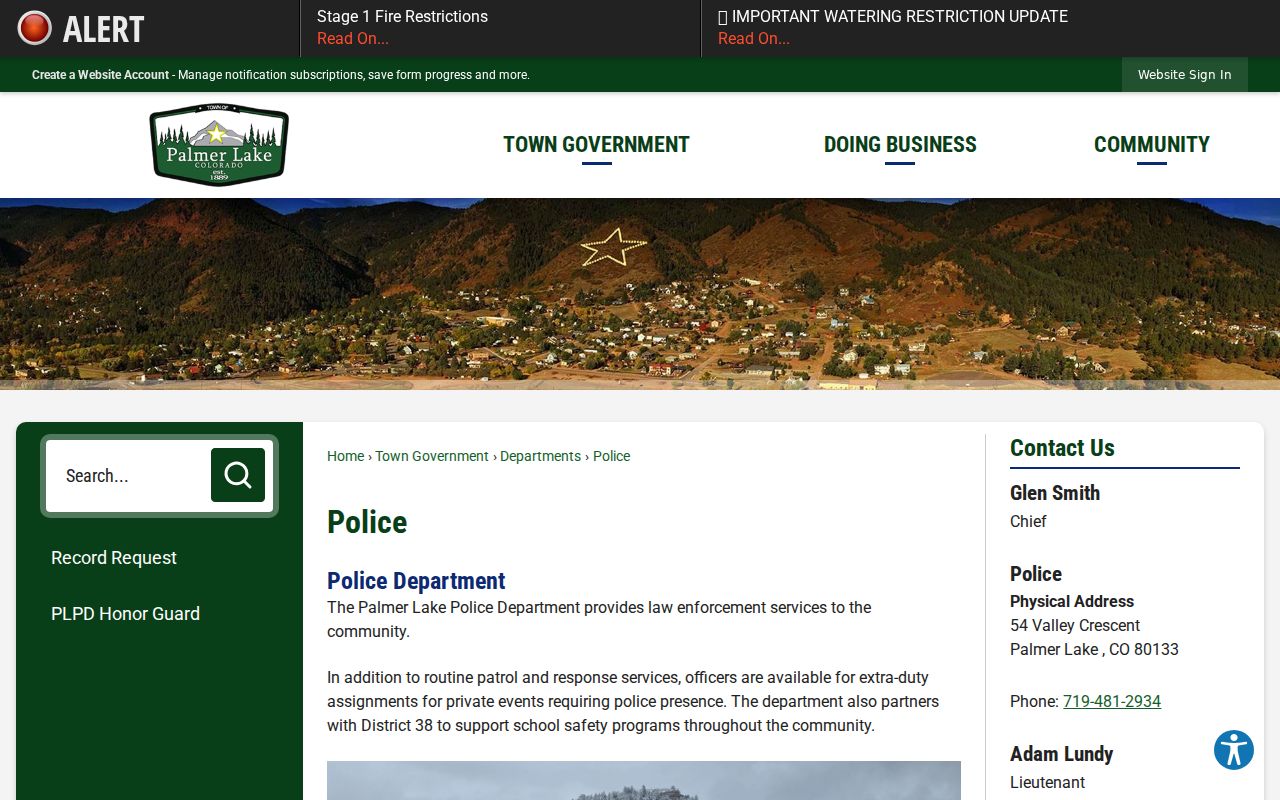This screenshot has height=800, width=1280.
Task: Click the name Glen Smith
Action: pyautogui.click(x=1055, y=493)
